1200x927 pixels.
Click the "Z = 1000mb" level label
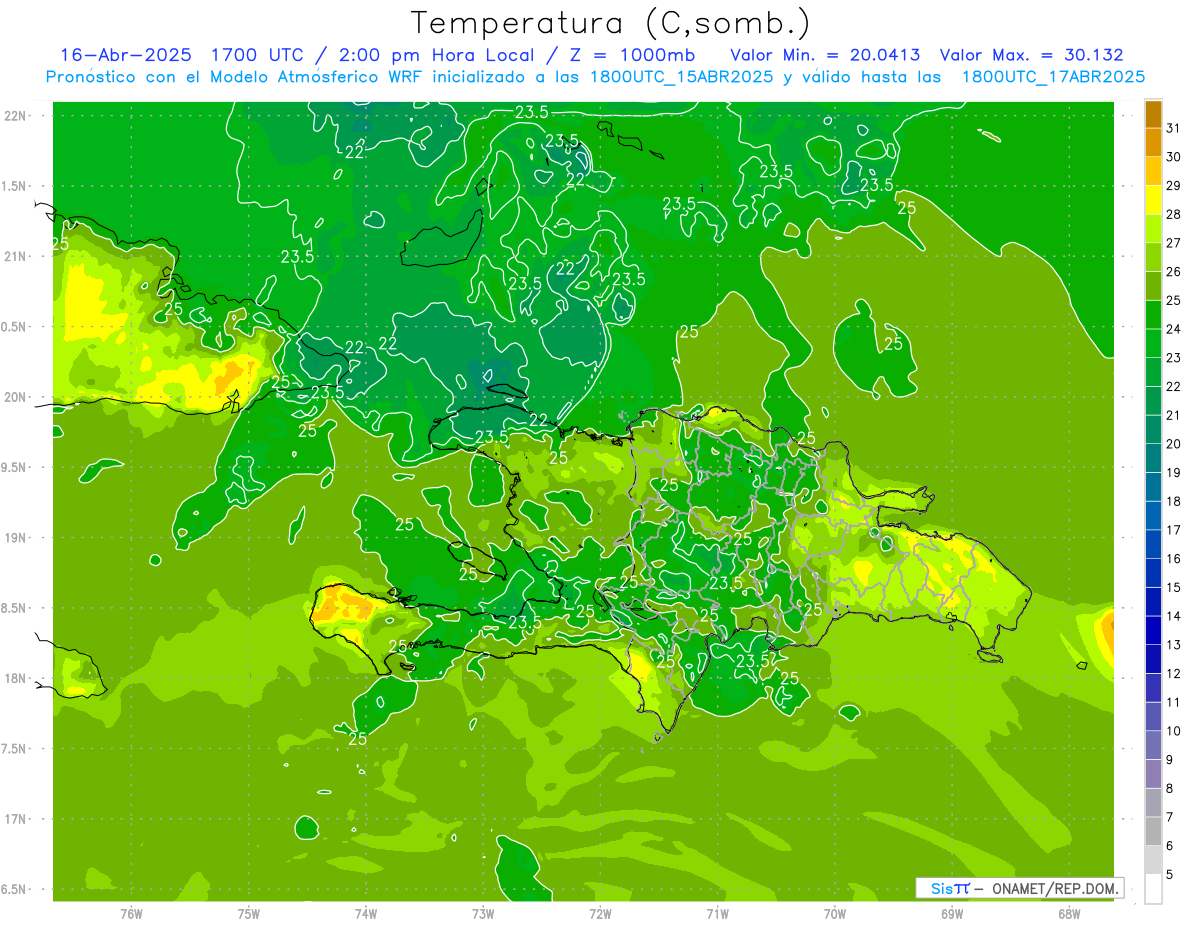(633, 55)
